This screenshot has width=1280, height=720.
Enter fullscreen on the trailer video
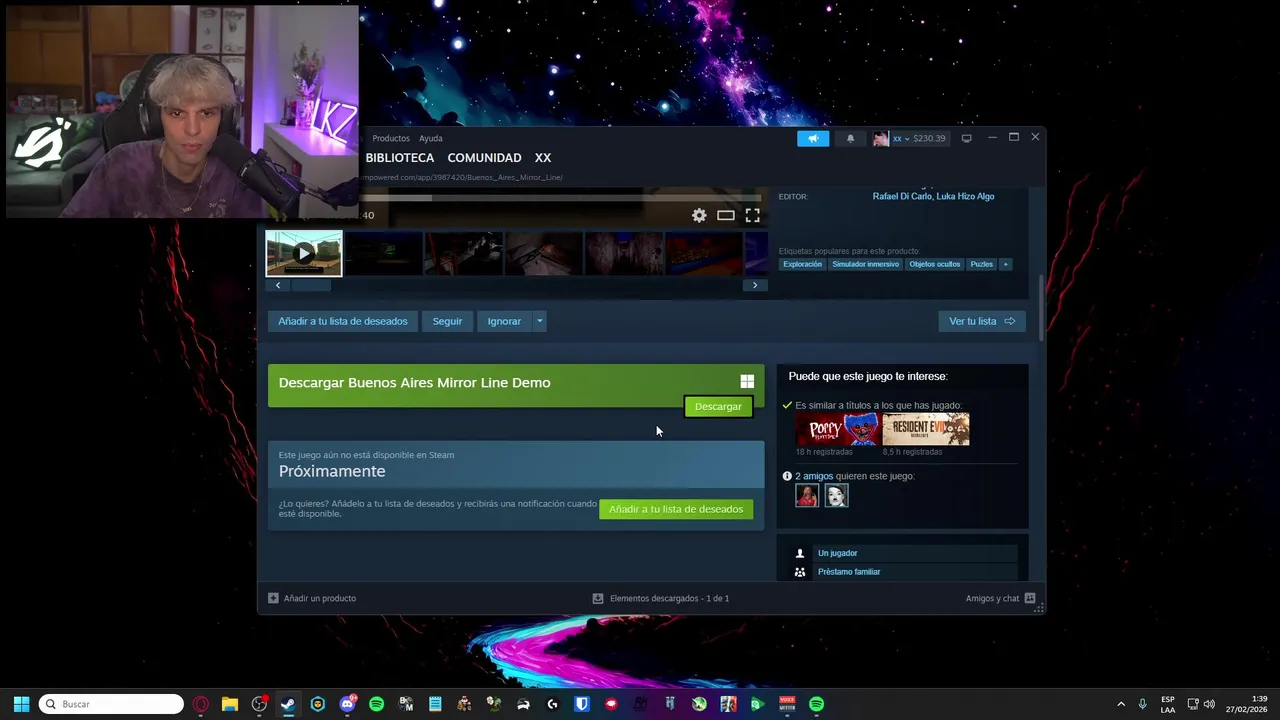(x=752, y=215)
